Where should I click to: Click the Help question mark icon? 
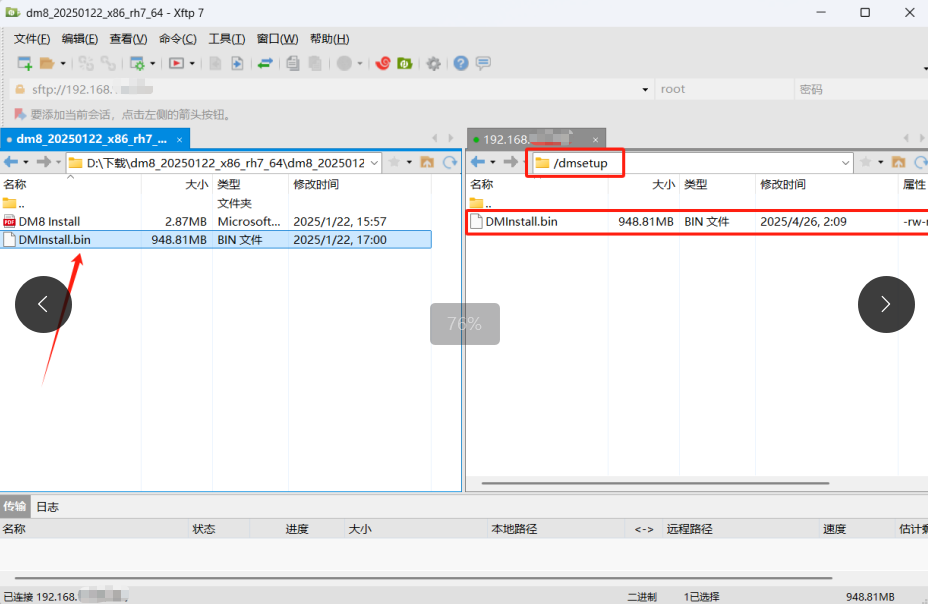pyautogui.click(x=459, y=63)
